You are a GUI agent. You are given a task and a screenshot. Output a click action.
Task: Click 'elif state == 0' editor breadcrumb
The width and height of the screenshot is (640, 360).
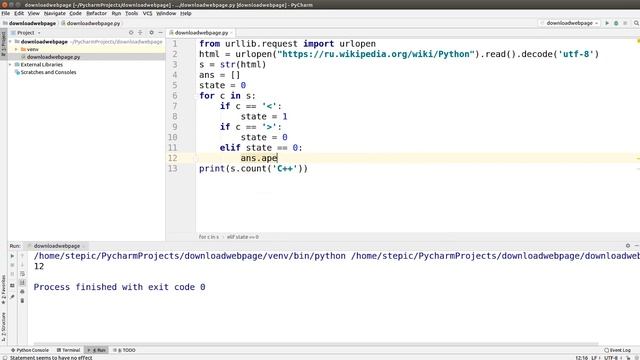[x=243, y=237]
